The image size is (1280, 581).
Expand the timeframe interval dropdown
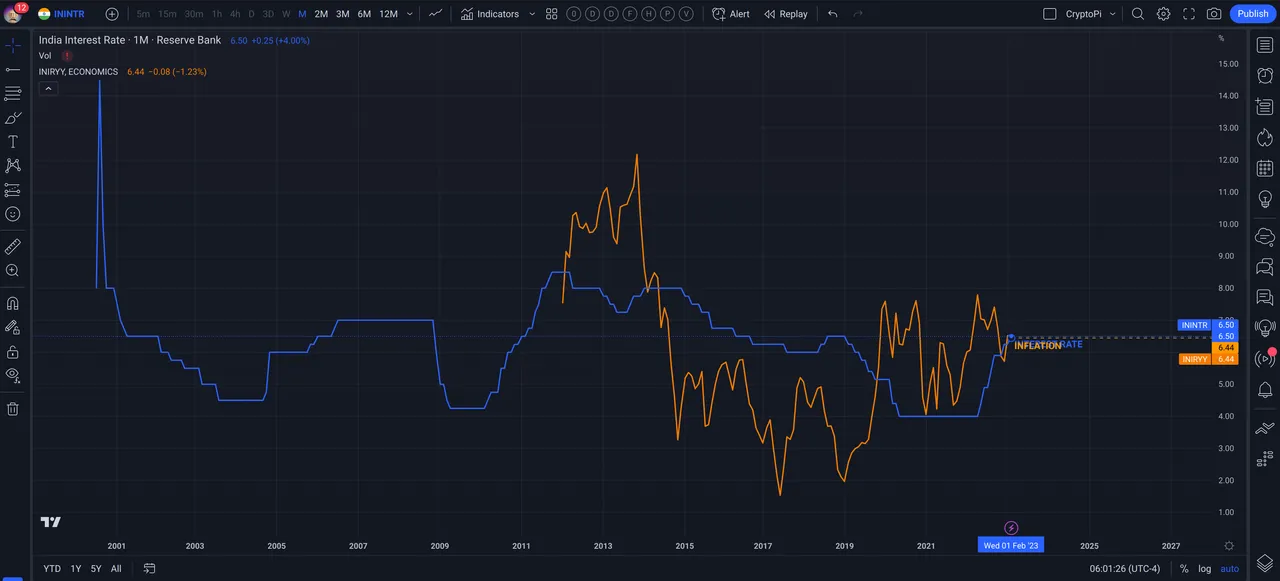[410, 14]
